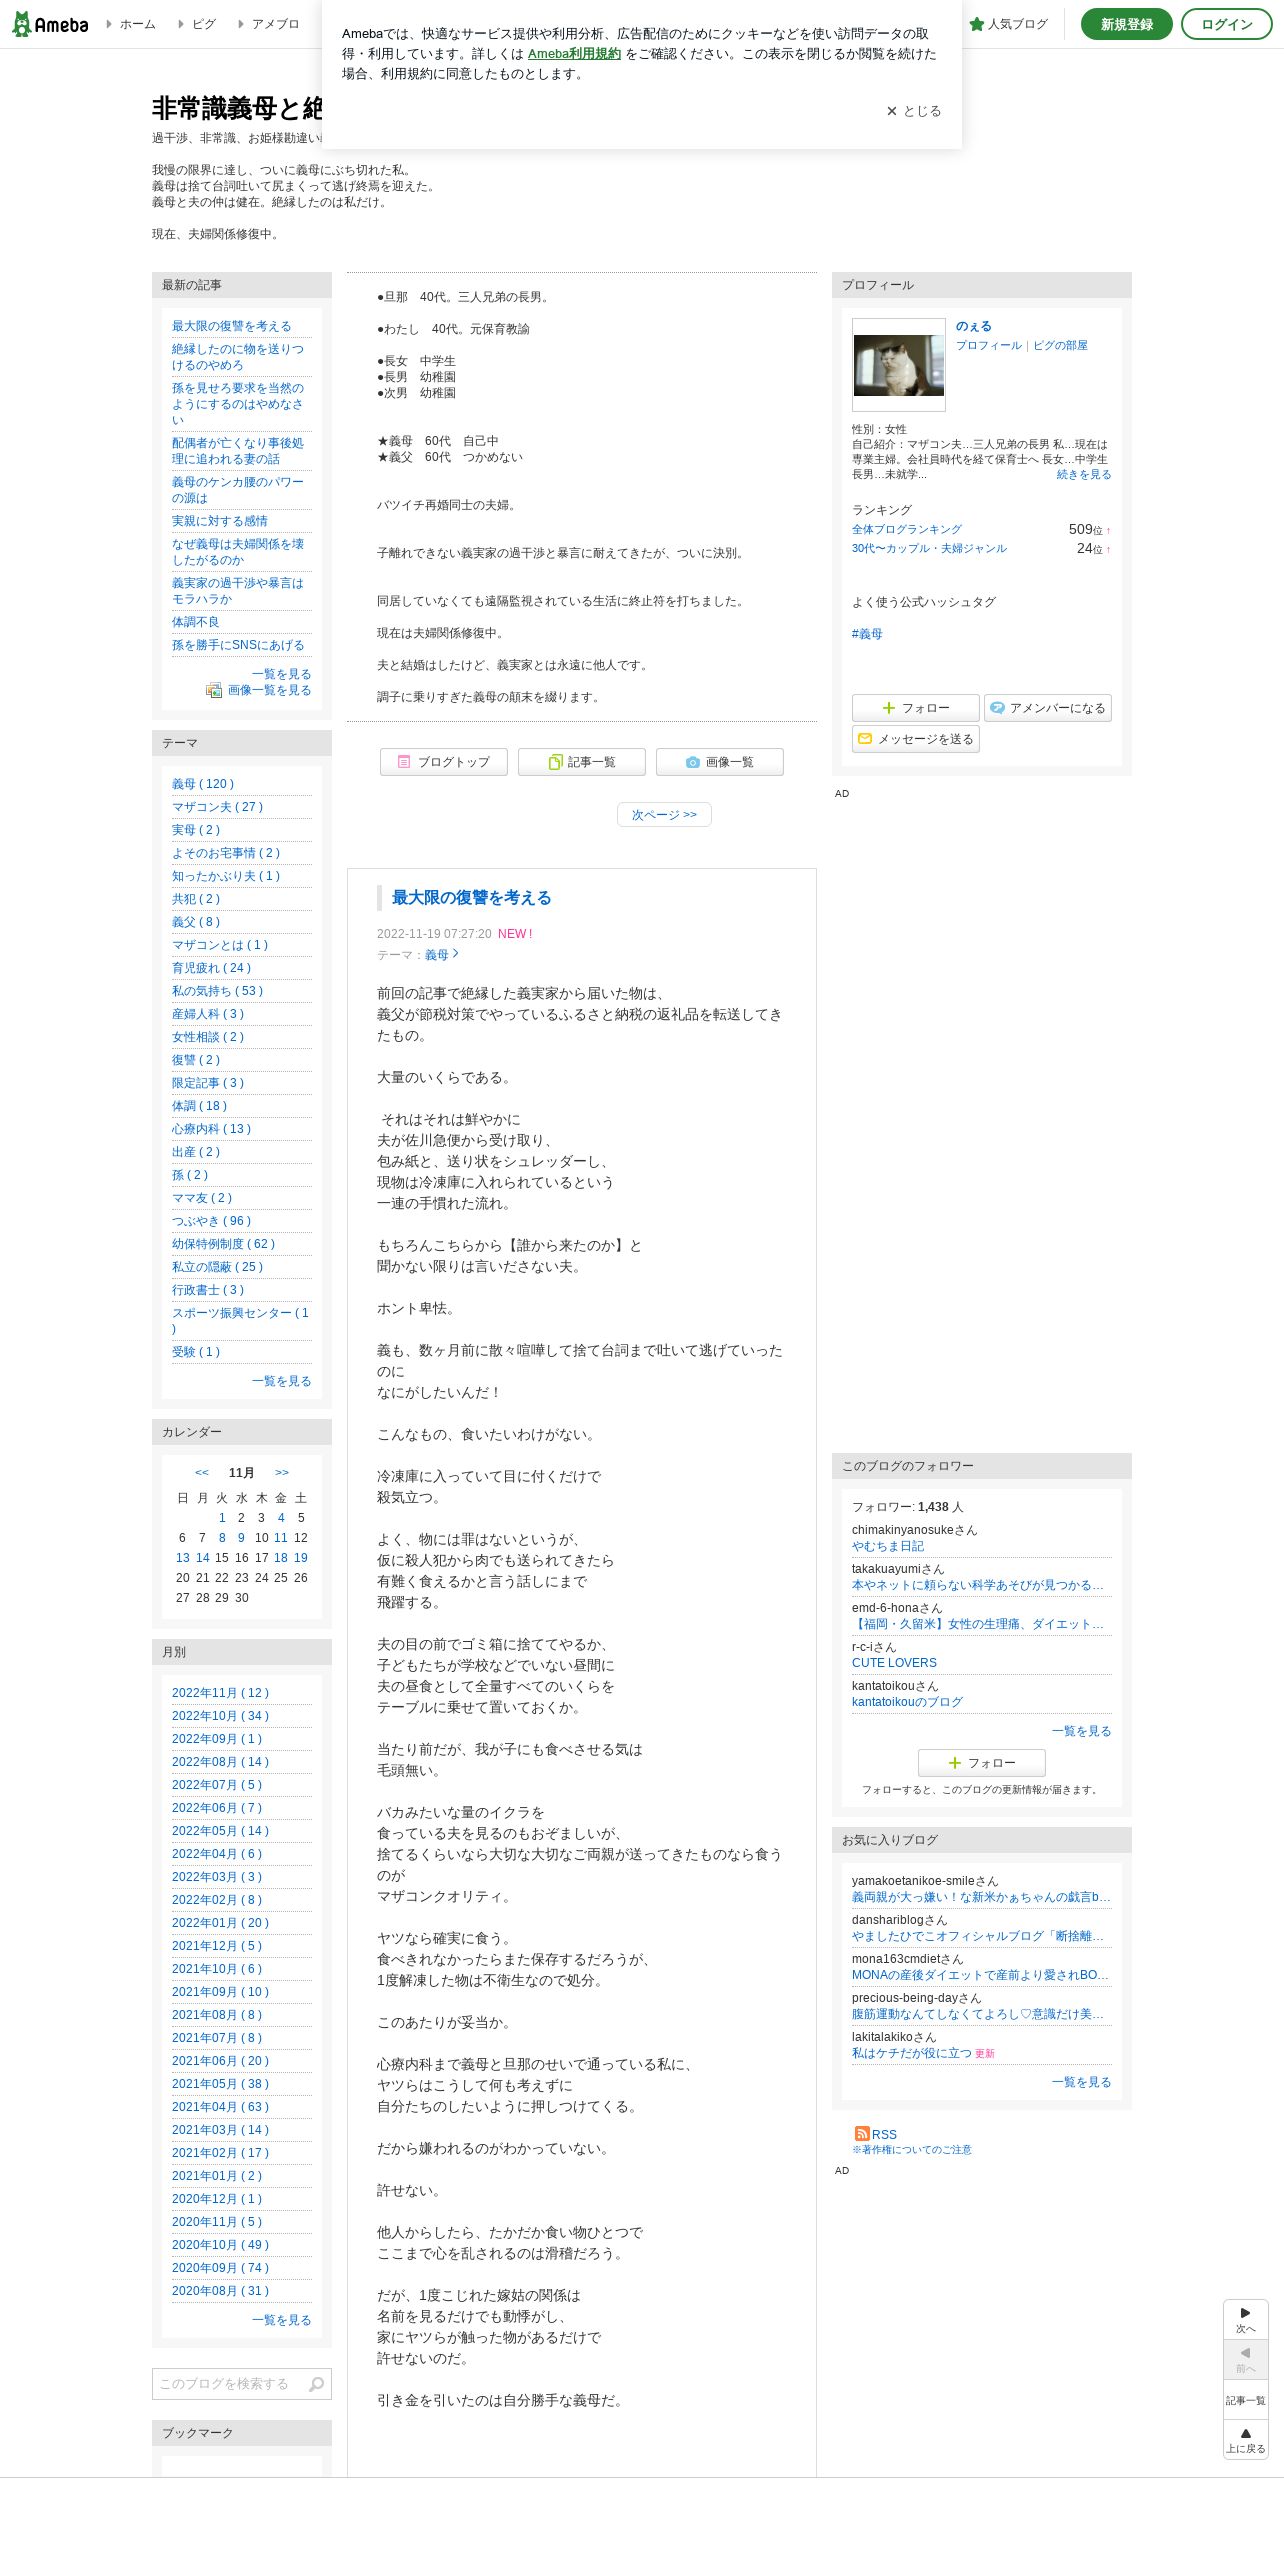
Task: Open recent article 実親に対する感情
Action: click(220, 521)
